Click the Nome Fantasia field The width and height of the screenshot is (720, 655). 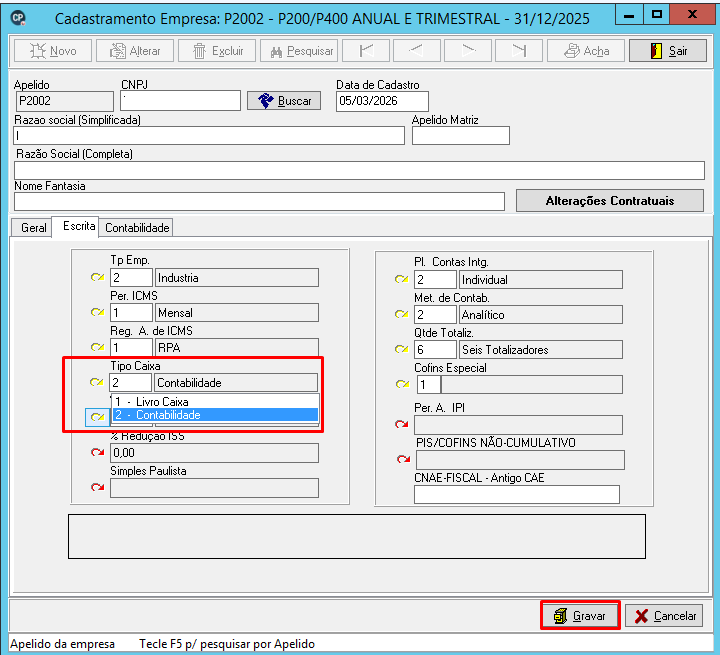[x=259, y=202]
